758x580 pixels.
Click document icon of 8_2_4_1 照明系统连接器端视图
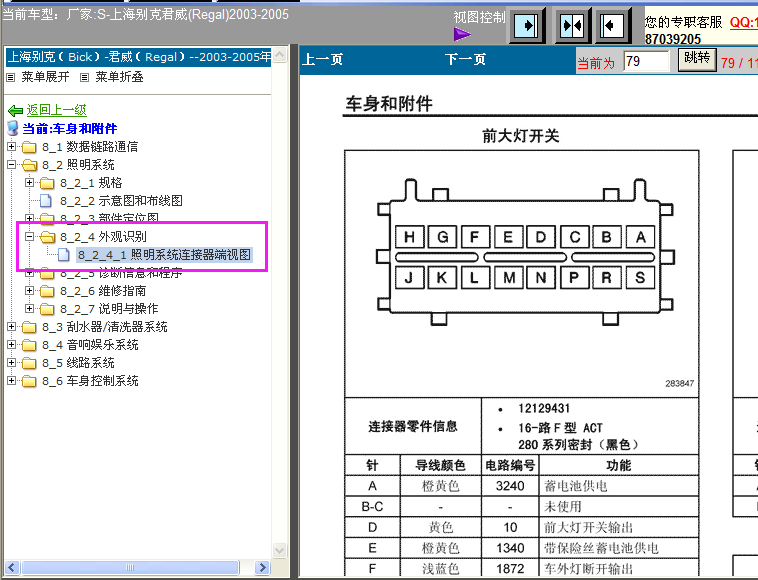click(63, 254)
